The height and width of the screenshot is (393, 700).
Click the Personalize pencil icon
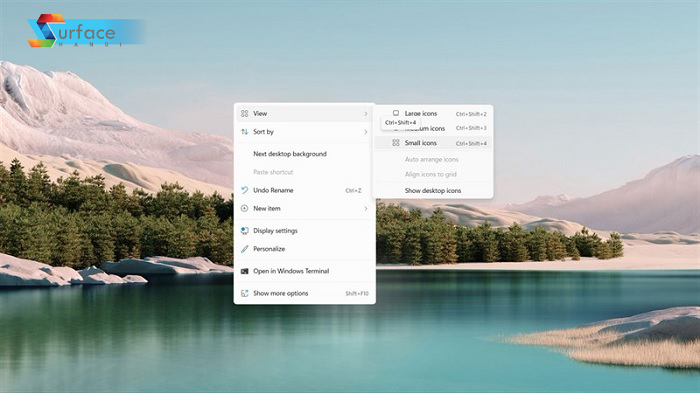[x=244, y=249]
